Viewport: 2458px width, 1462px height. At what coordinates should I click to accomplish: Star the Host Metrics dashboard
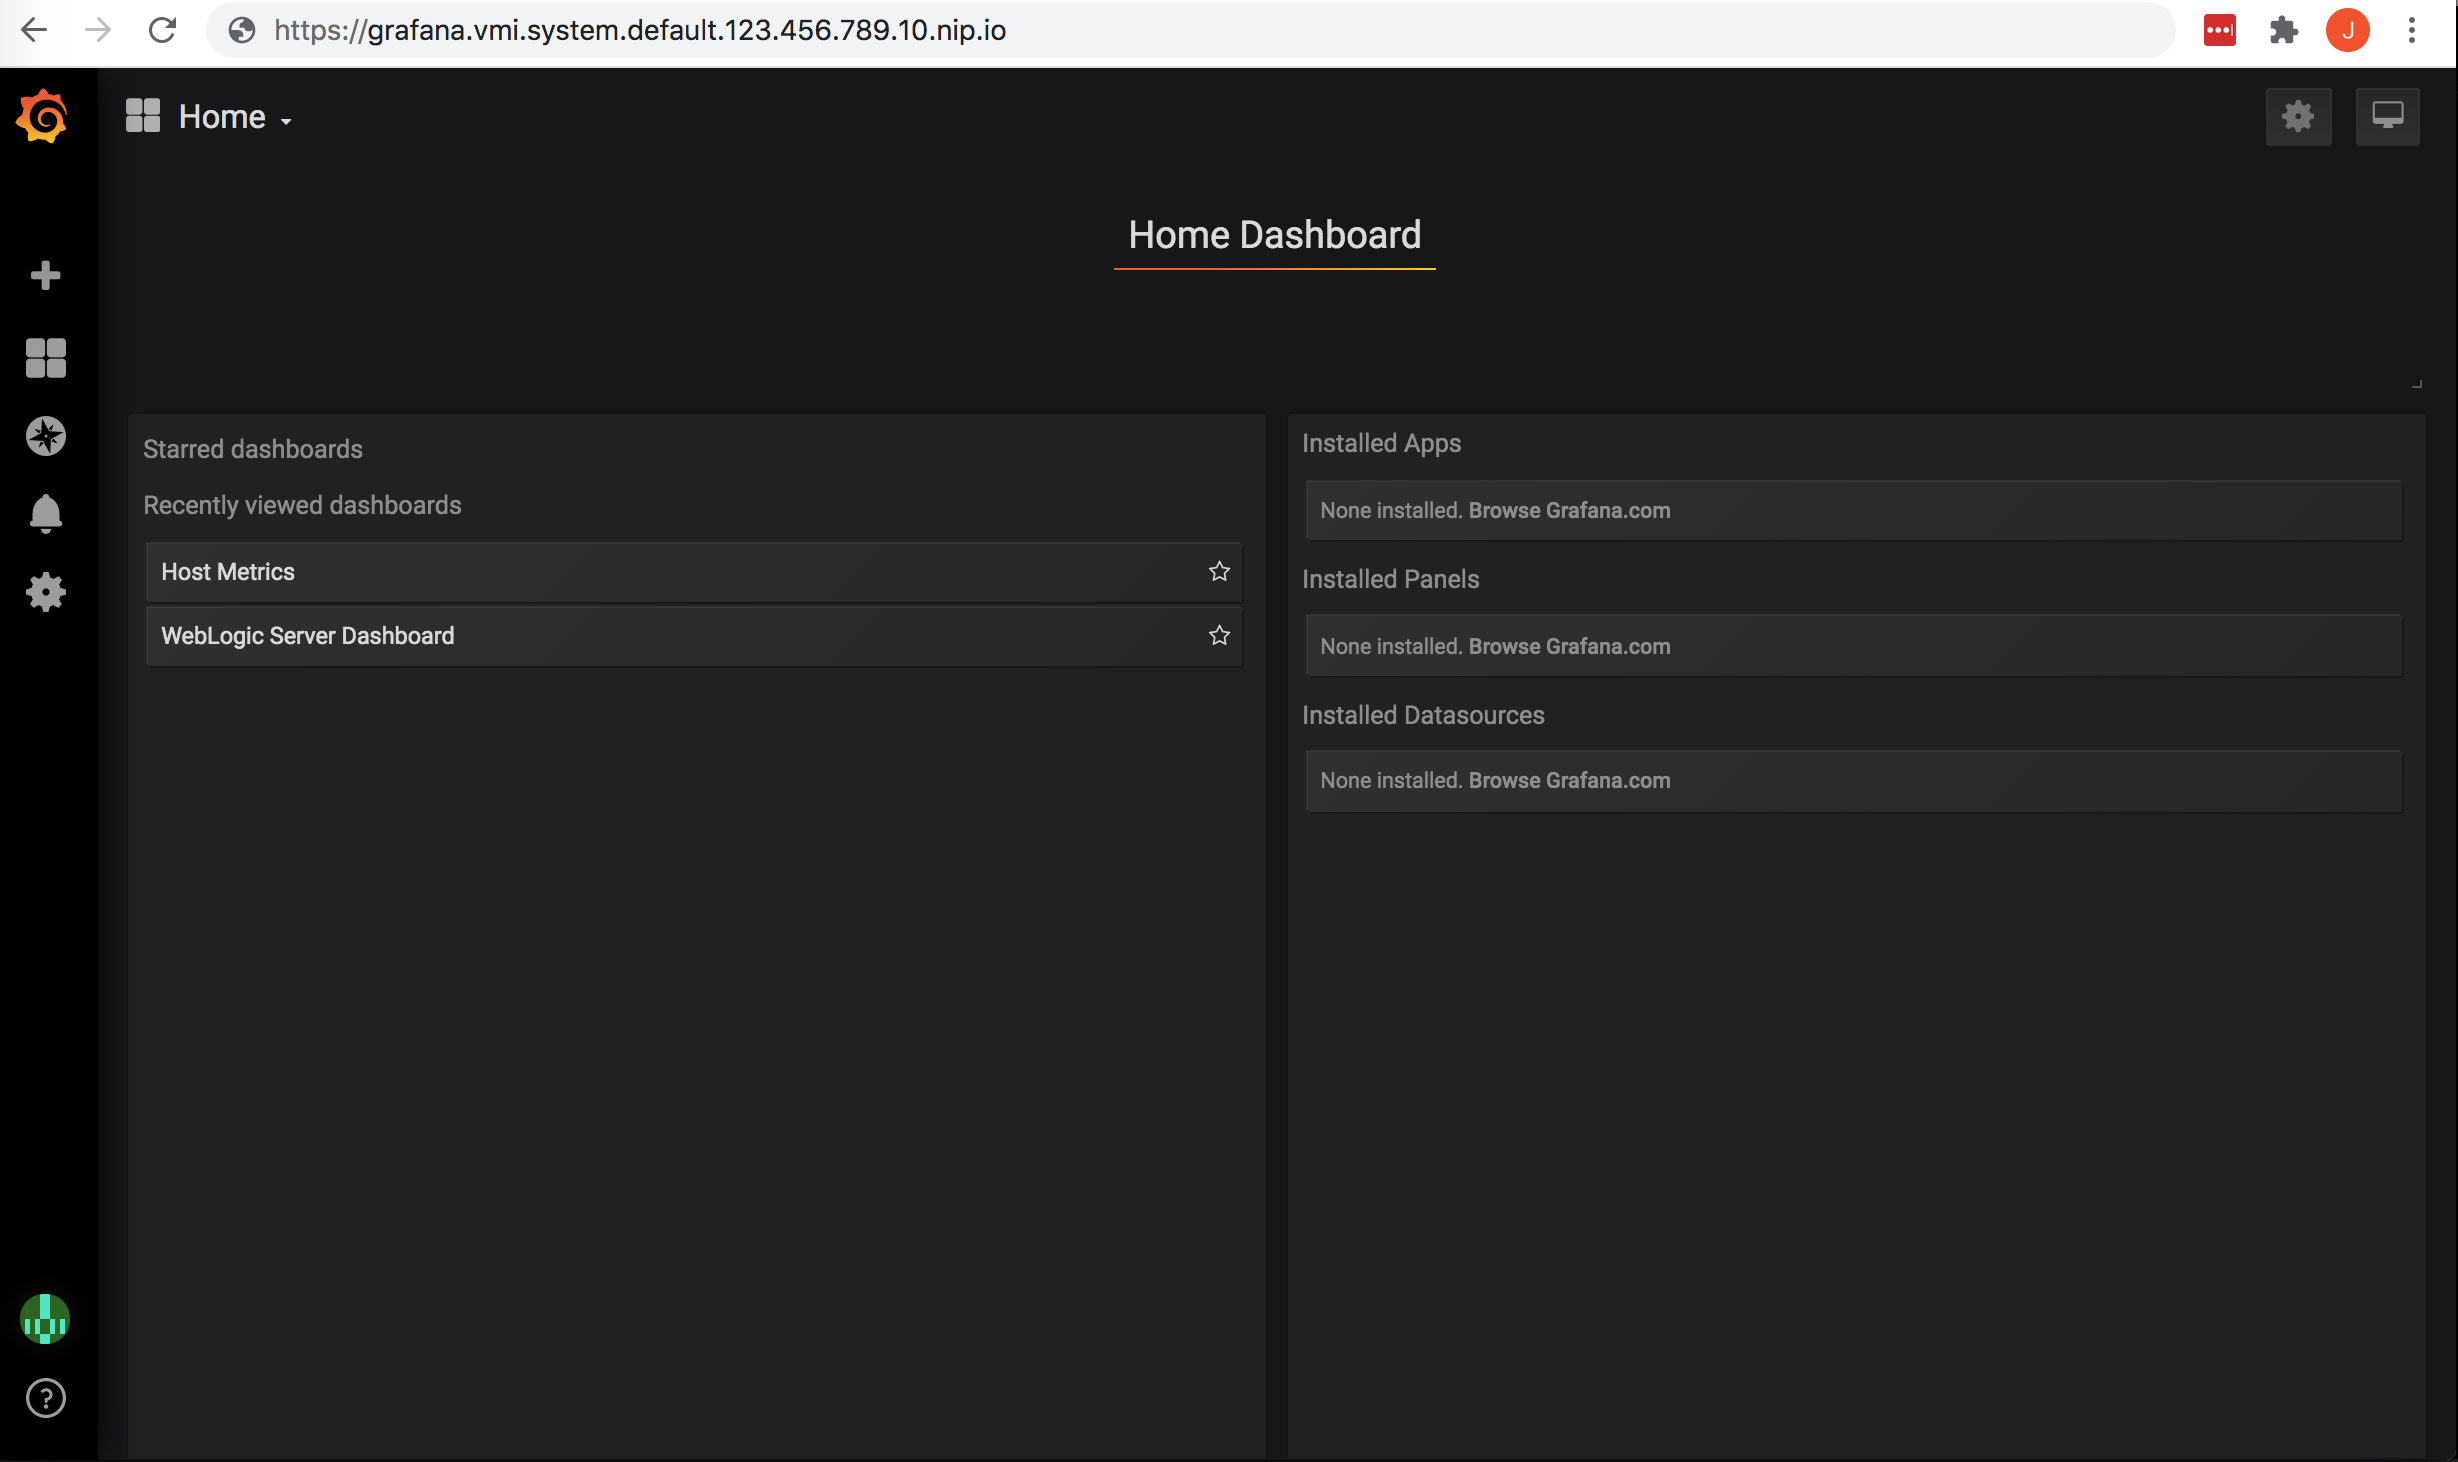pos(1218,571)
